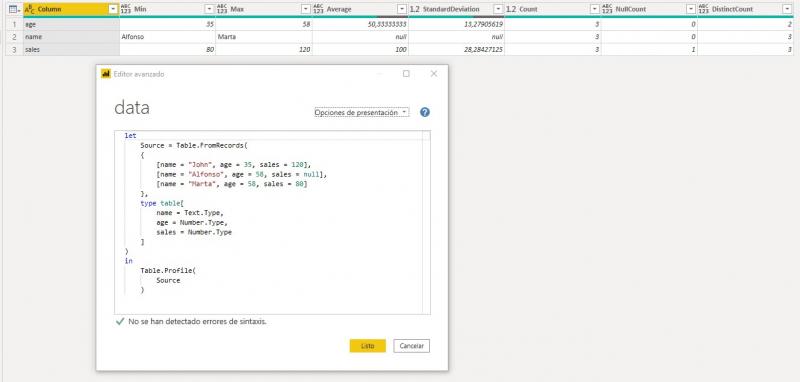Click the help question mark icon in editor
The image size is (800, 382).
(x=424, y=112)
